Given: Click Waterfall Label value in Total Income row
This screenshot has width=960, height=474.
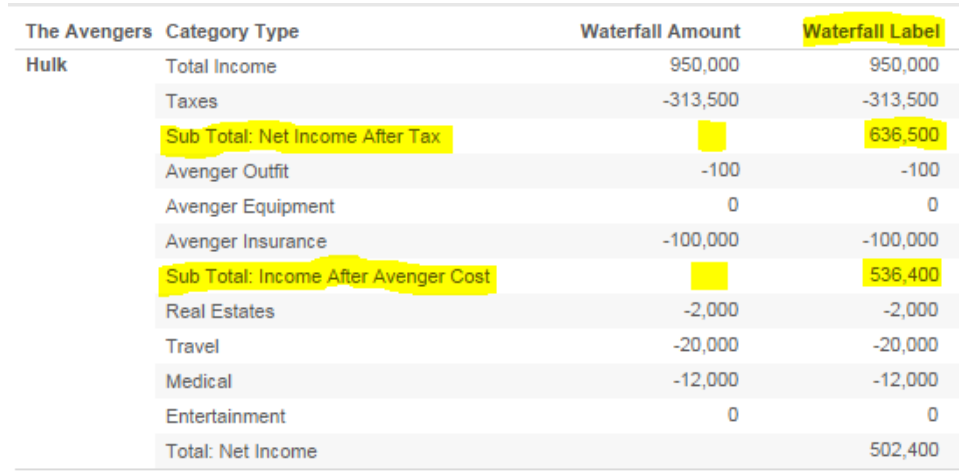Looking at the screenshot, I should tap(904, 65).
